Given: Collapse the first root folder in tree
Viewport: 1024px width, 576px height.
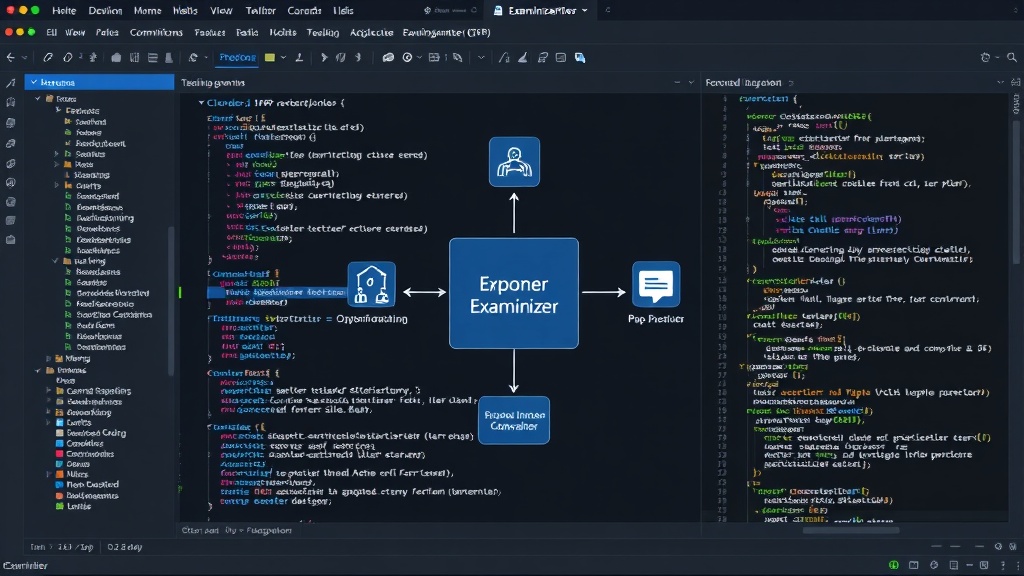Looking at the screenshot, I should [38, 99].
